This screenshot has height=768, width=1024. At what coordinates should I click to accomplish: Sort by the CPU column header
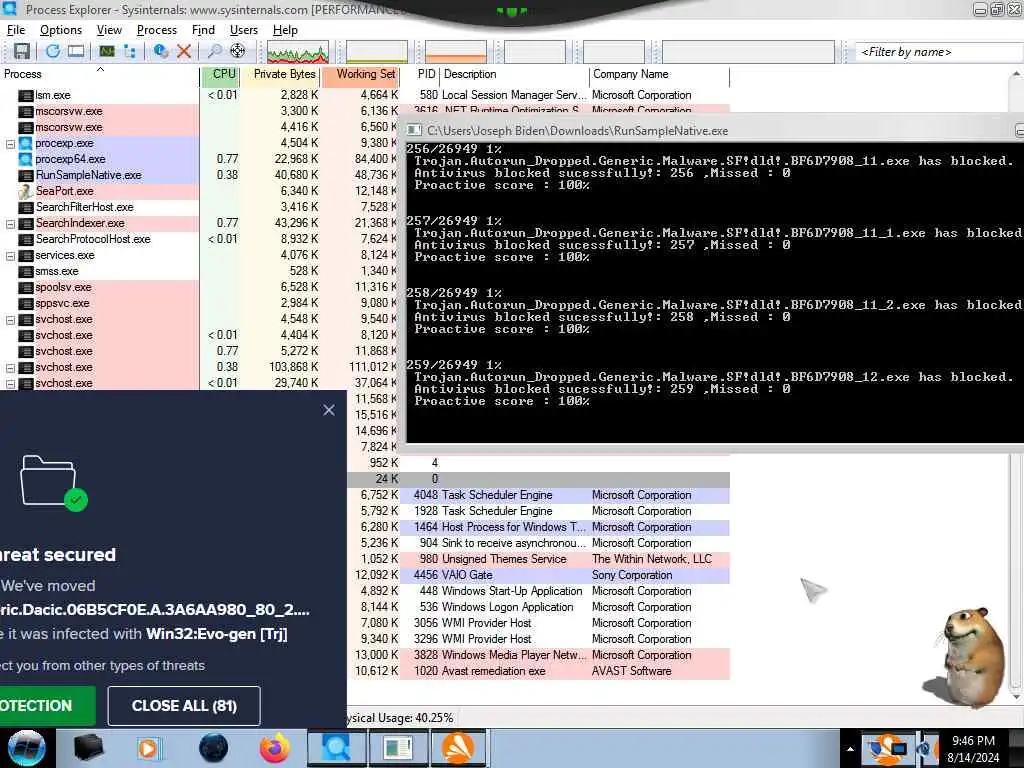click(x=220, y=74)
